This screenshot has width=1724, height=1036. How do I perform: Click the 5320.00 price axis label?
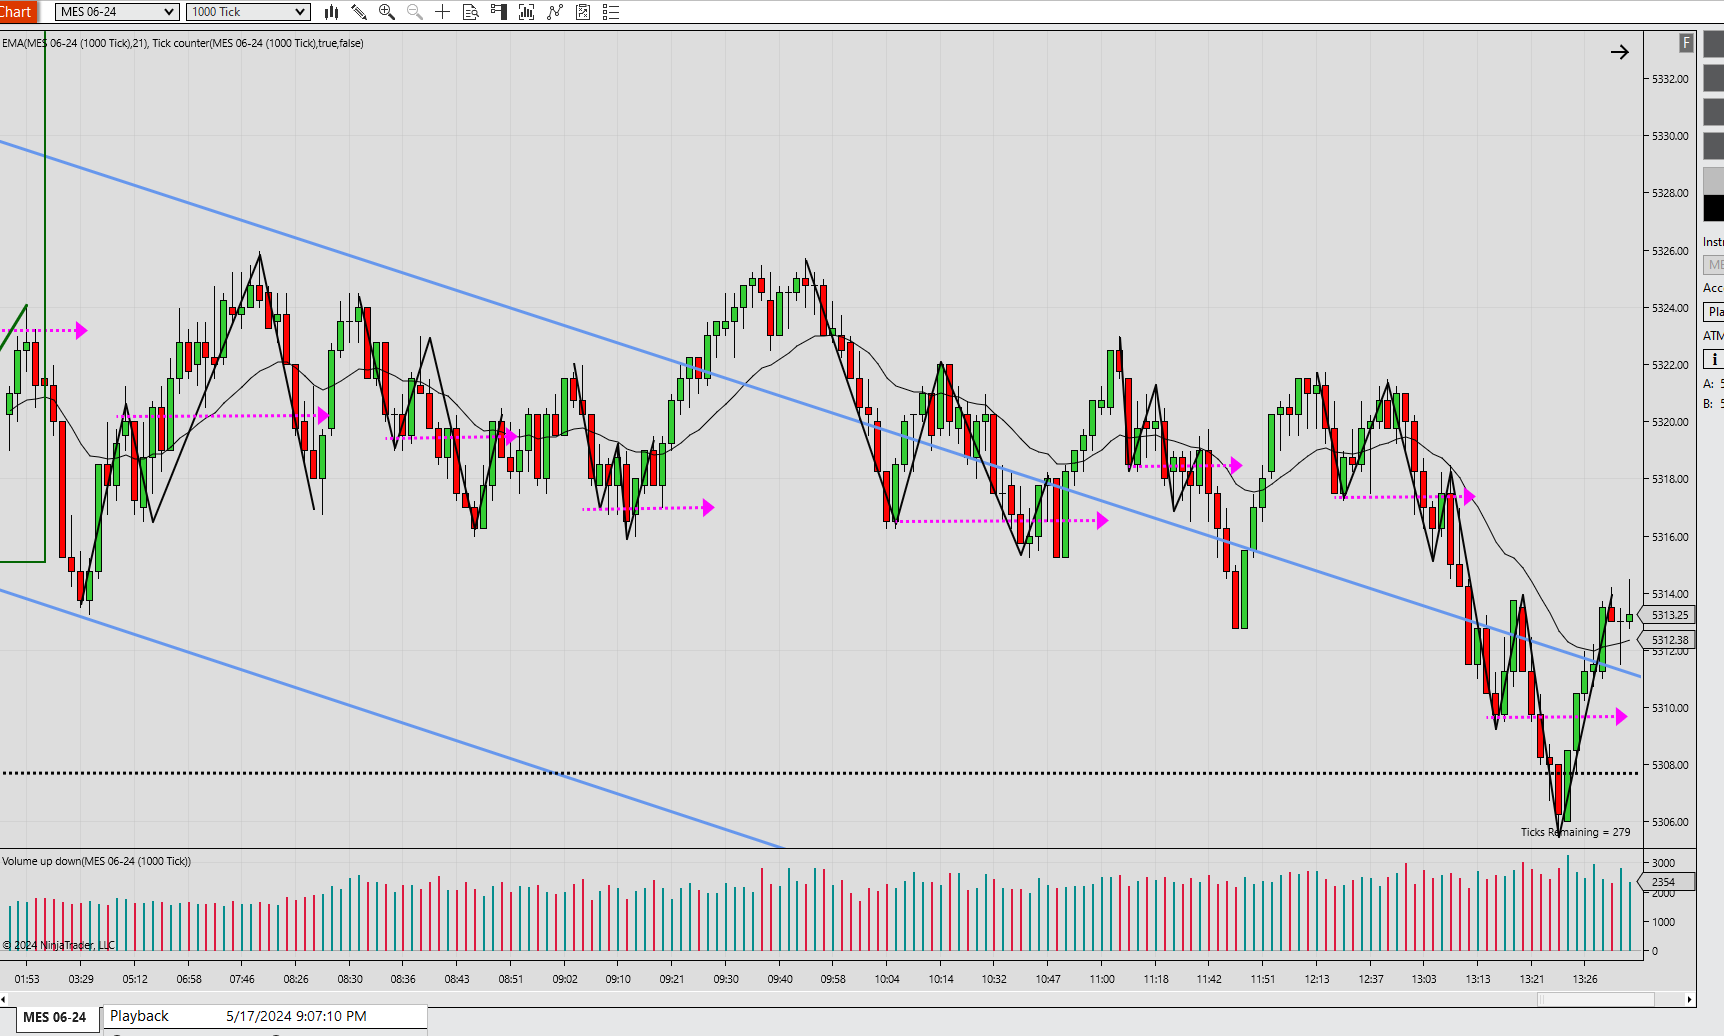point(1670,422)
